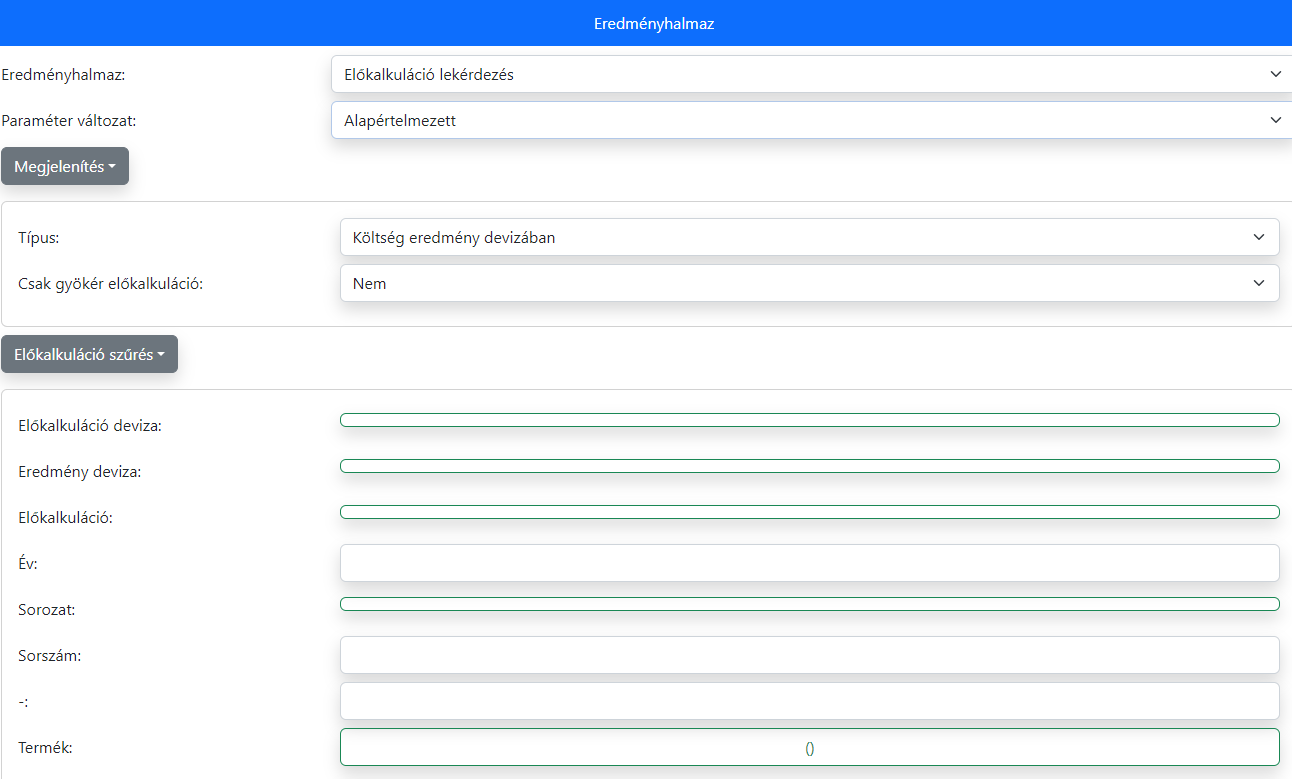This screenshot has height=779, width=1292.
Task: Click the Előkalkuláció filter field
Action: click(810, 512)
